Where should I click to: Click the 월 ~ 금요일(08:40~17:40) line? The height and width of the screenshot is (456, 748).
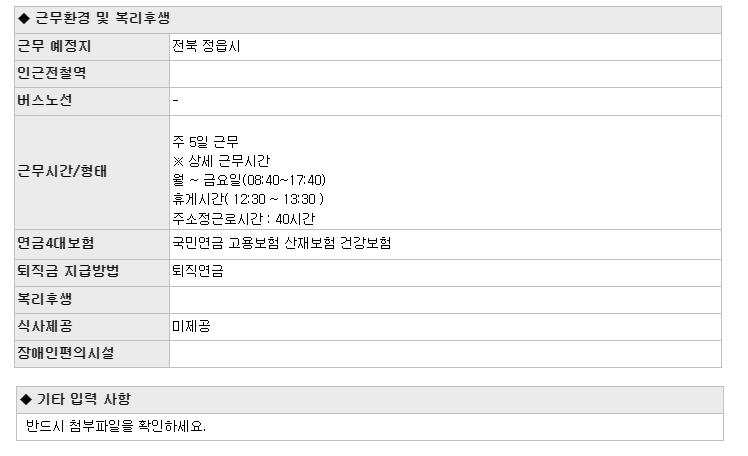click(249, 180)
